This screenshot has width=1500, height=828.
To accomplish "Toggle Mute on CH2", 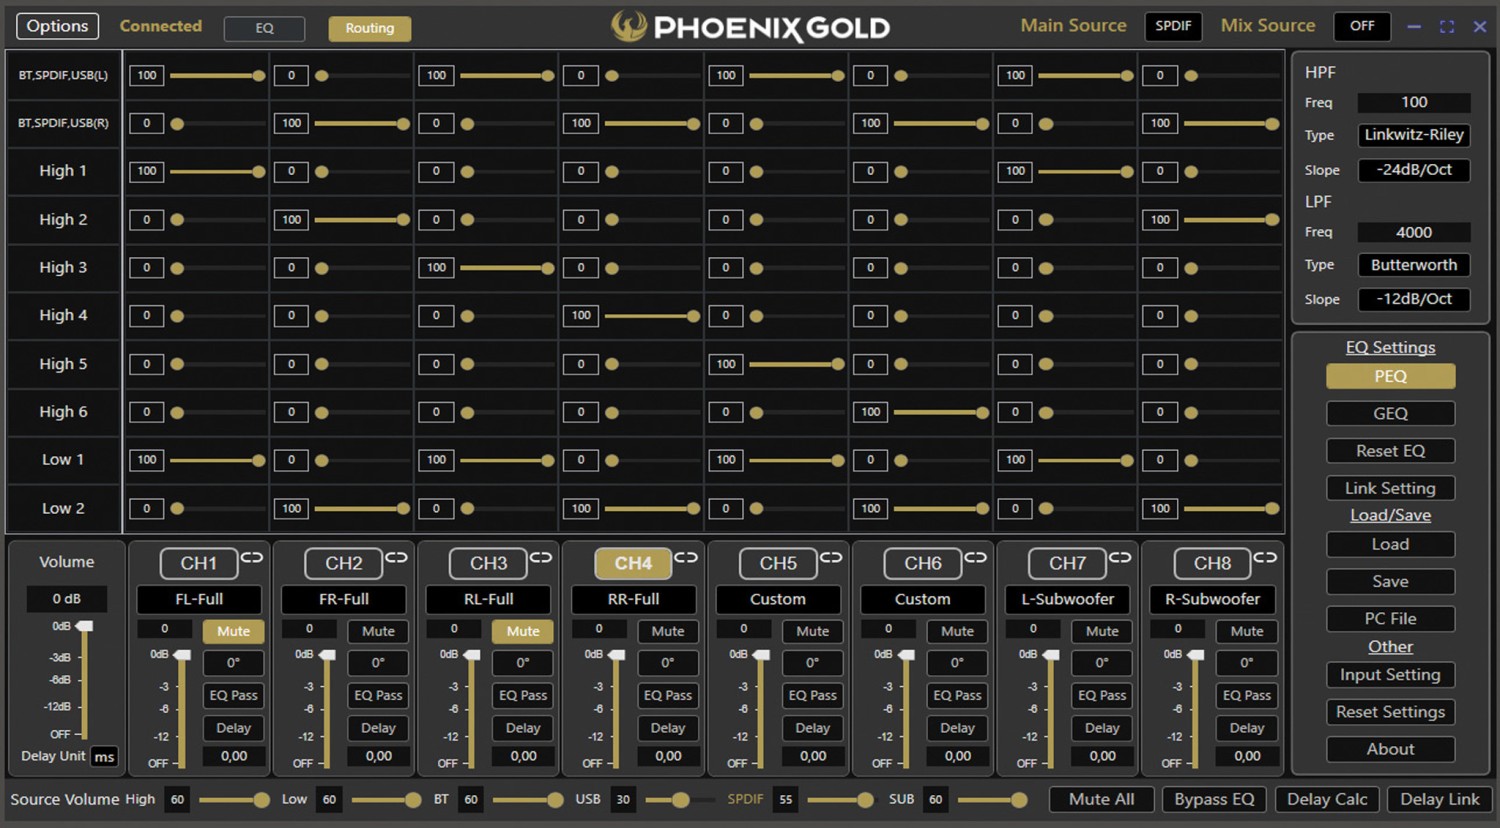I will pos(378,631).
